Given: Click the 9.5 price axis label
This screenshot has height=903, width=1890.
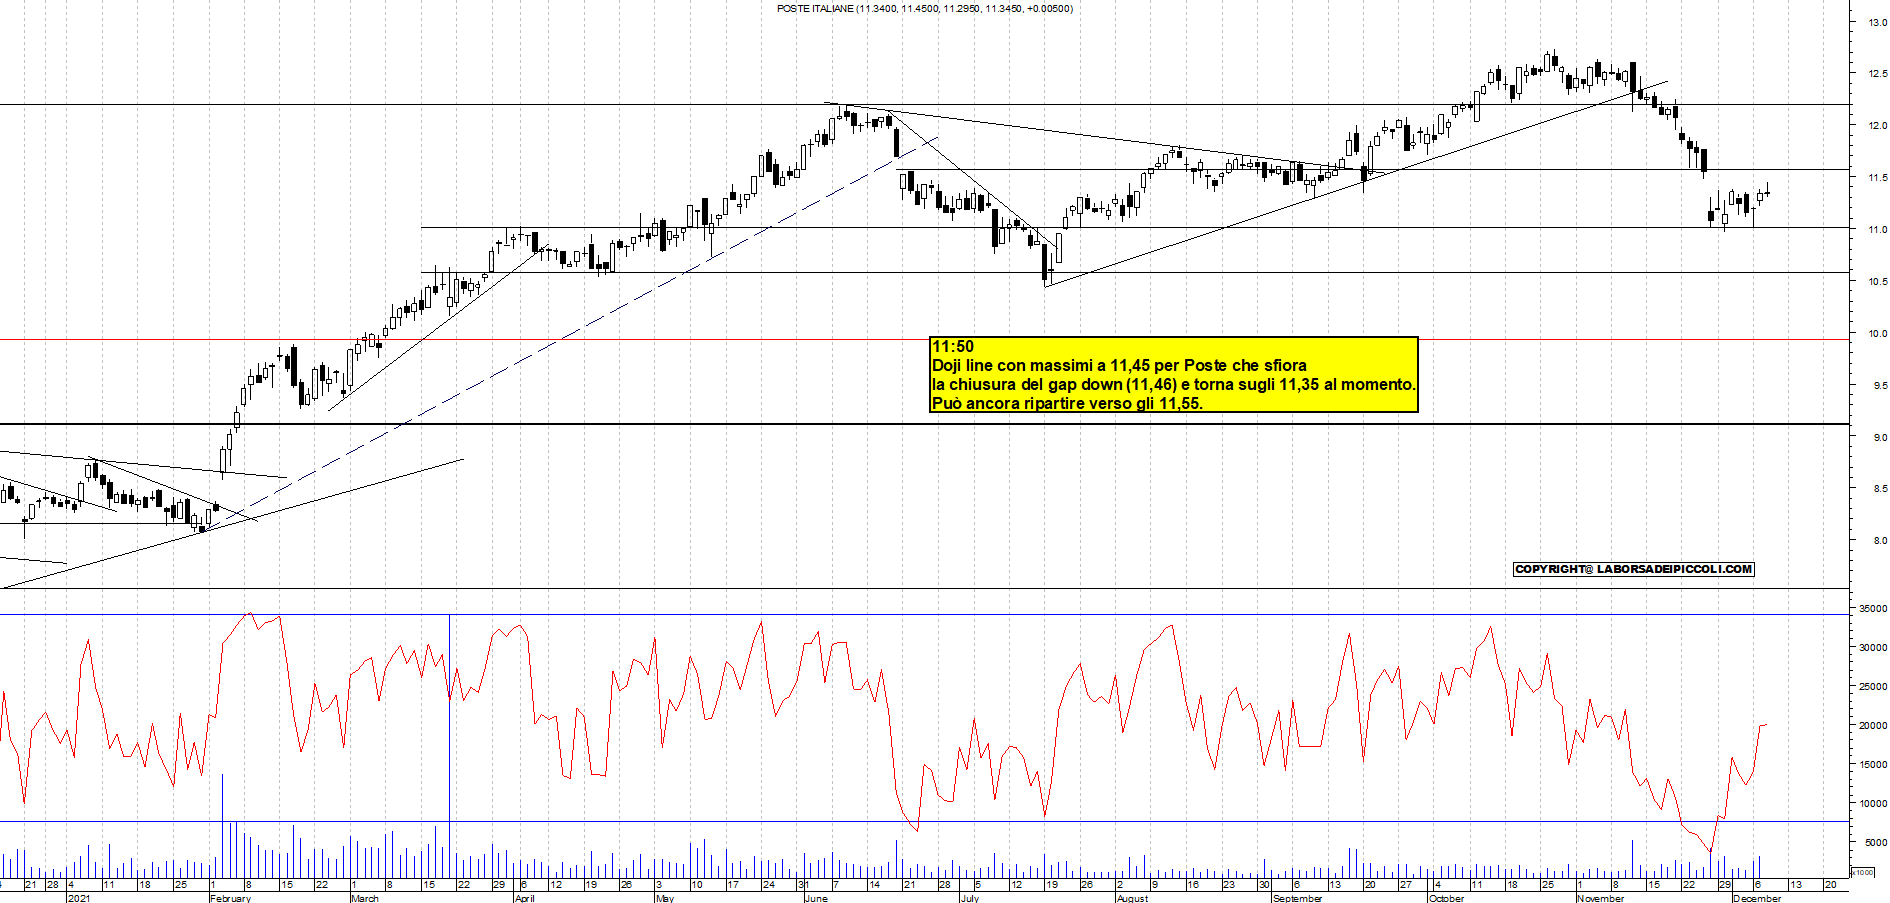Looking at the screenshot, I should [1880, 386].
